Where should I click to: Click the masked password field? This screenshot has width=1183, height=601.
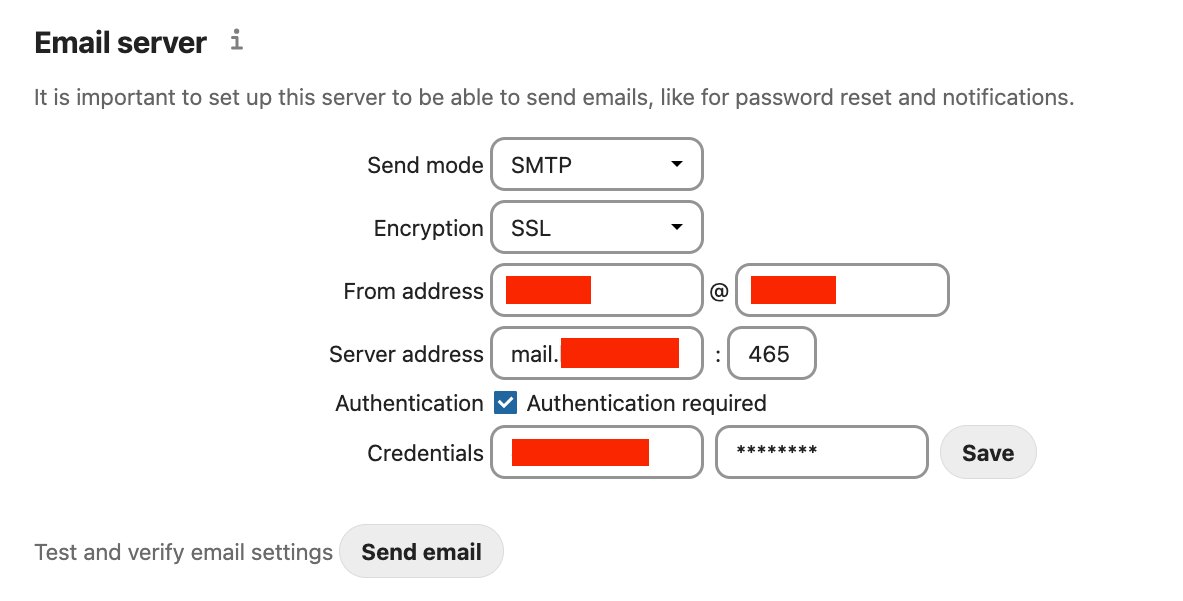821,453
